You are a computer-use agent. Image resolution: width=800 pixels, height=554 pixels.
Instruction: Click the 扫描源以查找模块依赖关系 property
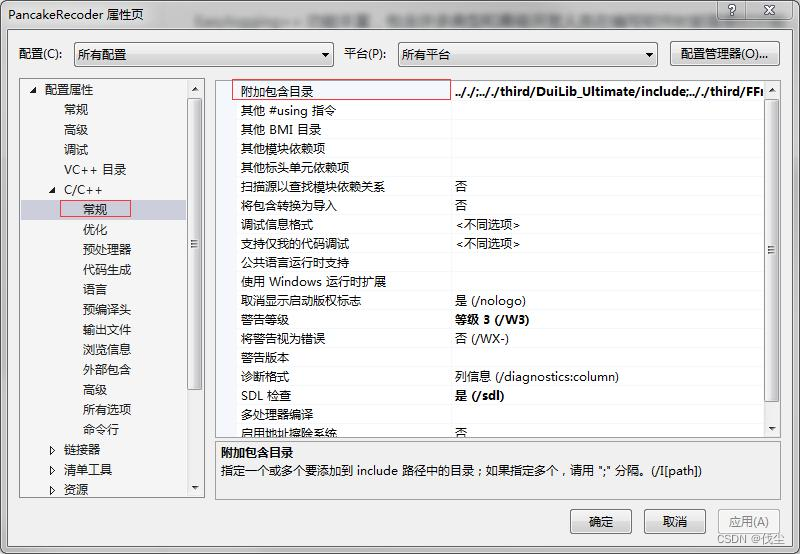pos(313,187)
